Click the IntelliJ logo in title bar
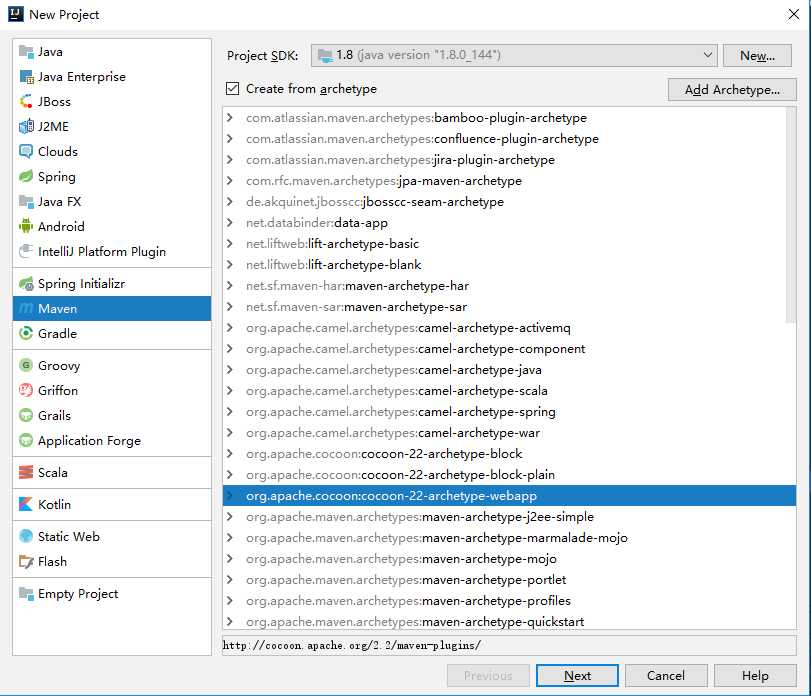The width and height of the screenshot is (811, 696). pyautogui.click(x=16, y=14)
